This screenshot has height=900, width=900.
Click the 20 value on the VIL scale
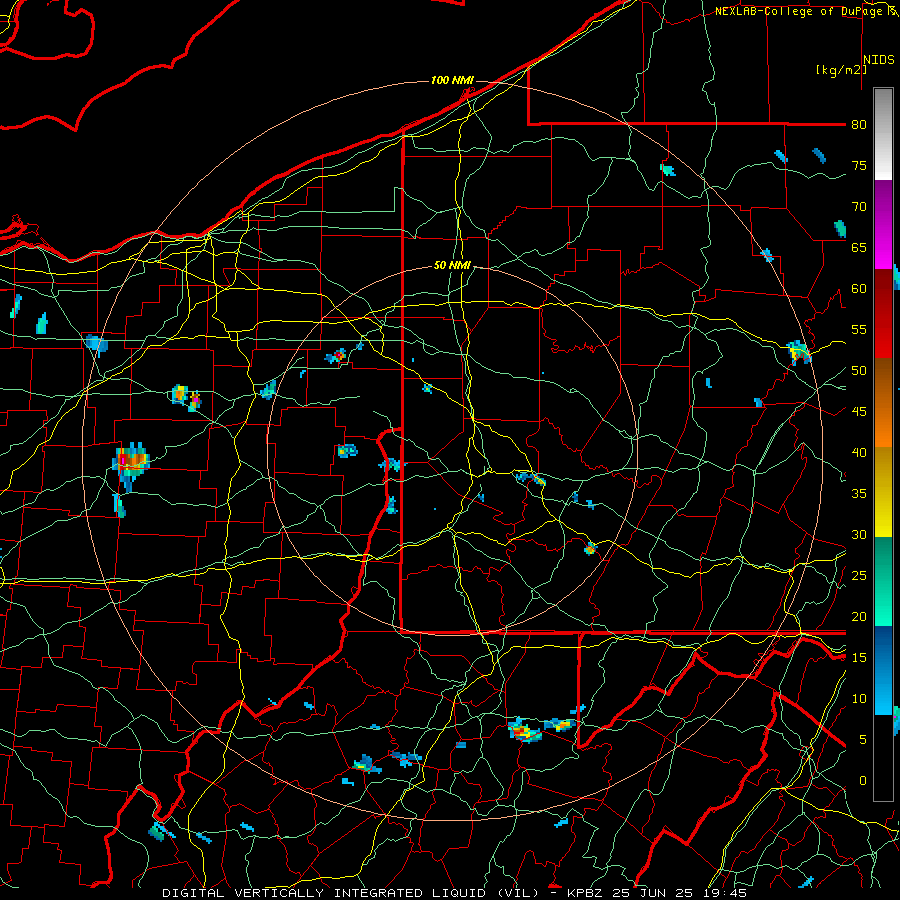point(859,616)
